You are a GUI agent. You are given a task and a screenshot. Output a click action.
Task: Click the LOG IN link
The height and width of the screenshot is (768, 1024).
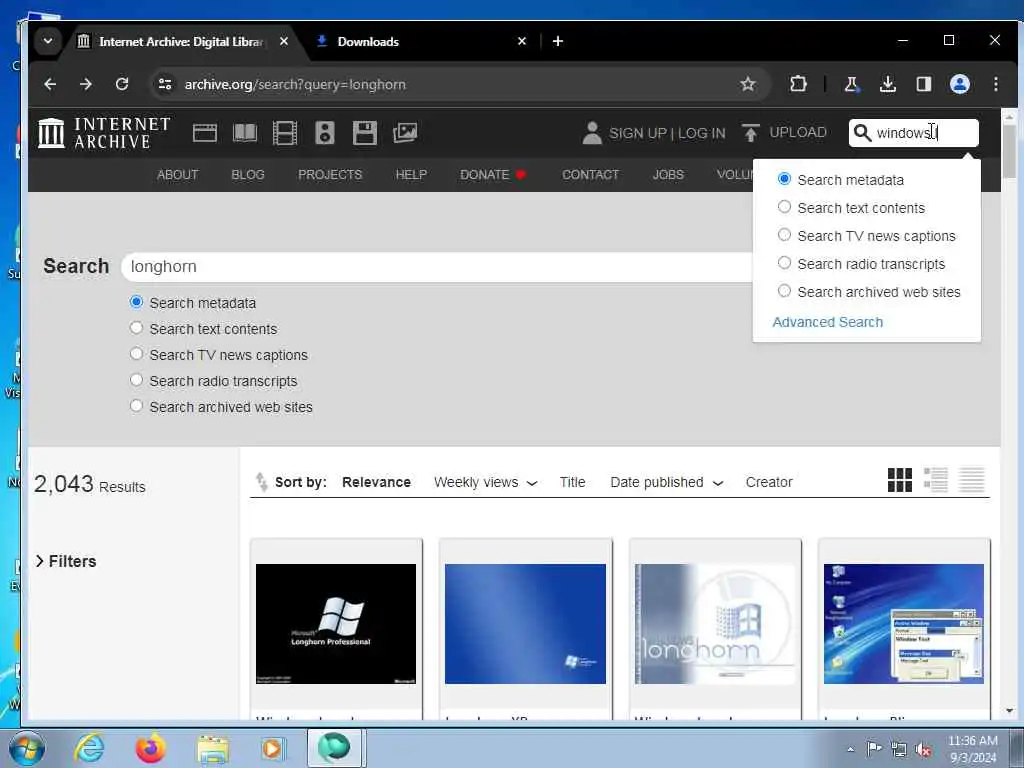point(701,133)
